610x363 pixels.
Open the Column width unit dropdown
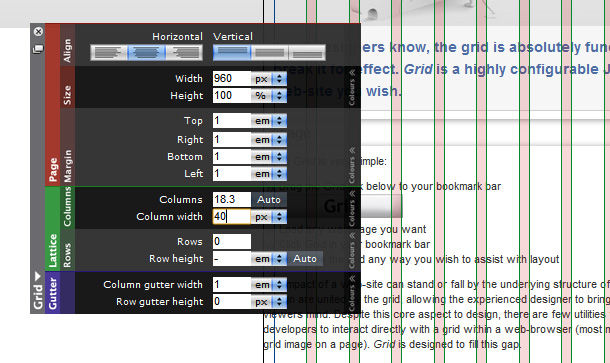click(x=269, y=217)
